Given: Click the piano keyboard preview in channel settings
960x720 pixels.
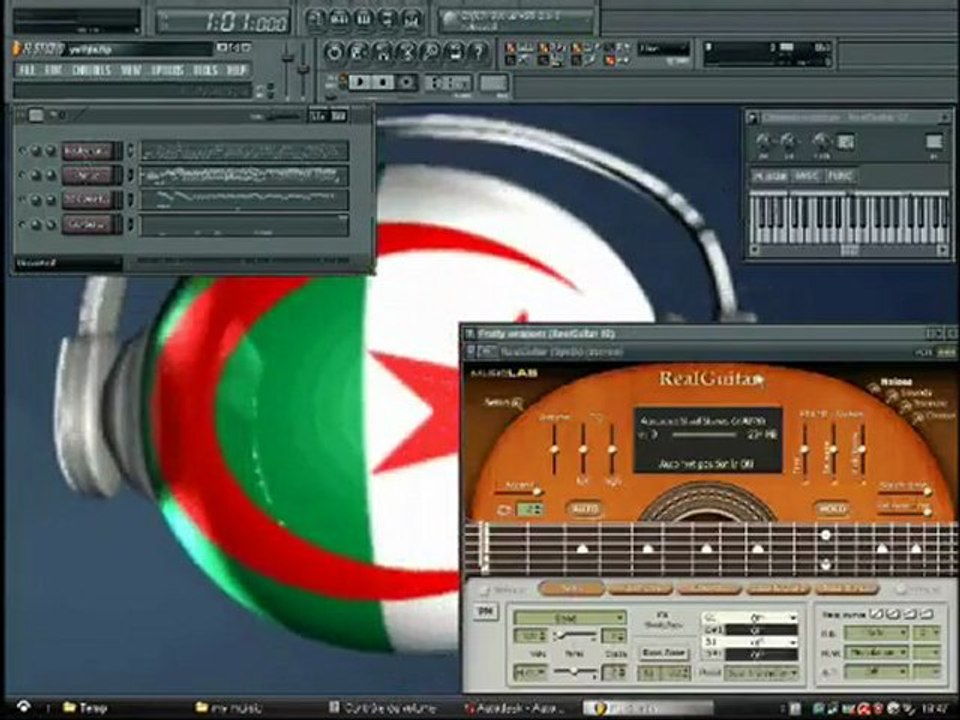Looking at the screenshot, I should pos(849,217).
